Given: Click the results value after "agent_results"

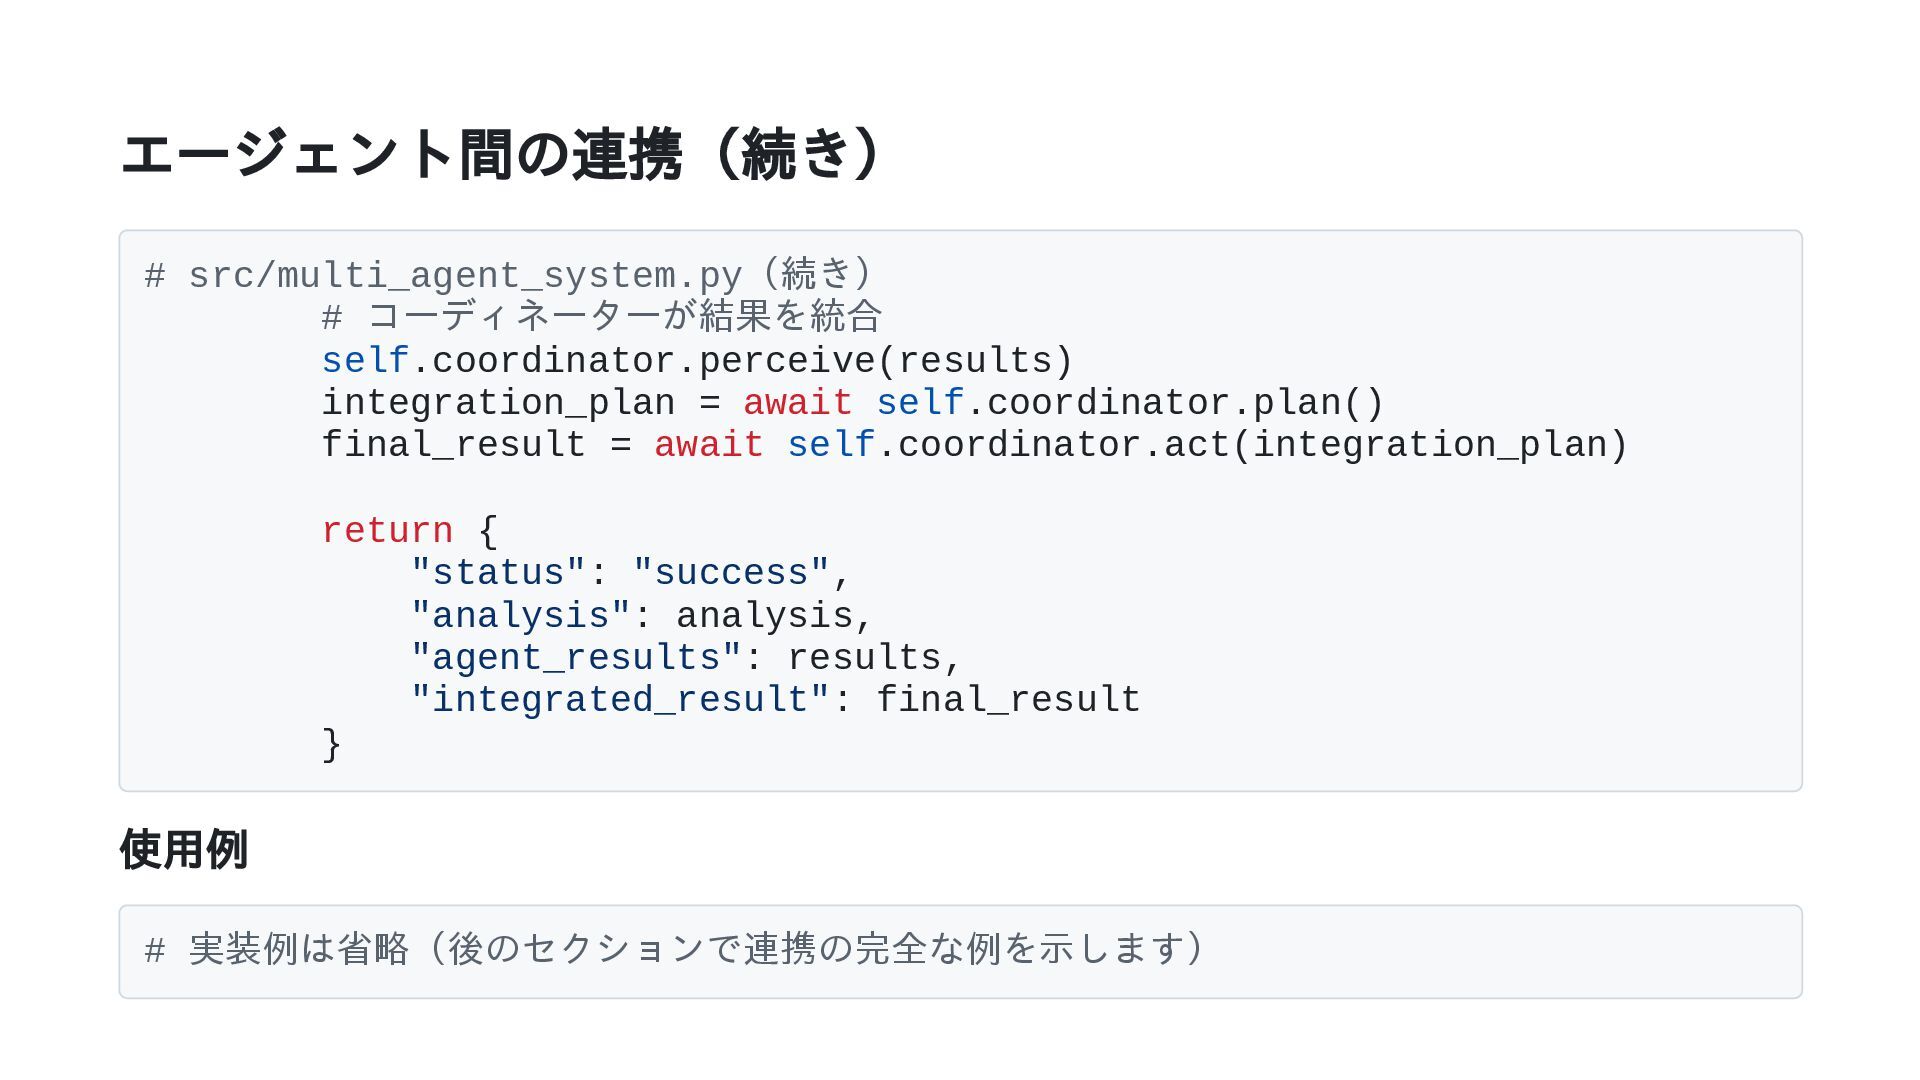Looking at the screenshot, I should pyautogui.click(x=865, y=658).
